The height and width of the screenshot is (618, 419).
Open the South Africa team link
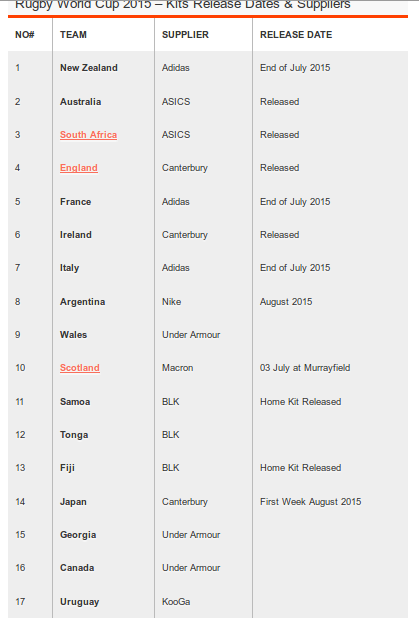88,135
